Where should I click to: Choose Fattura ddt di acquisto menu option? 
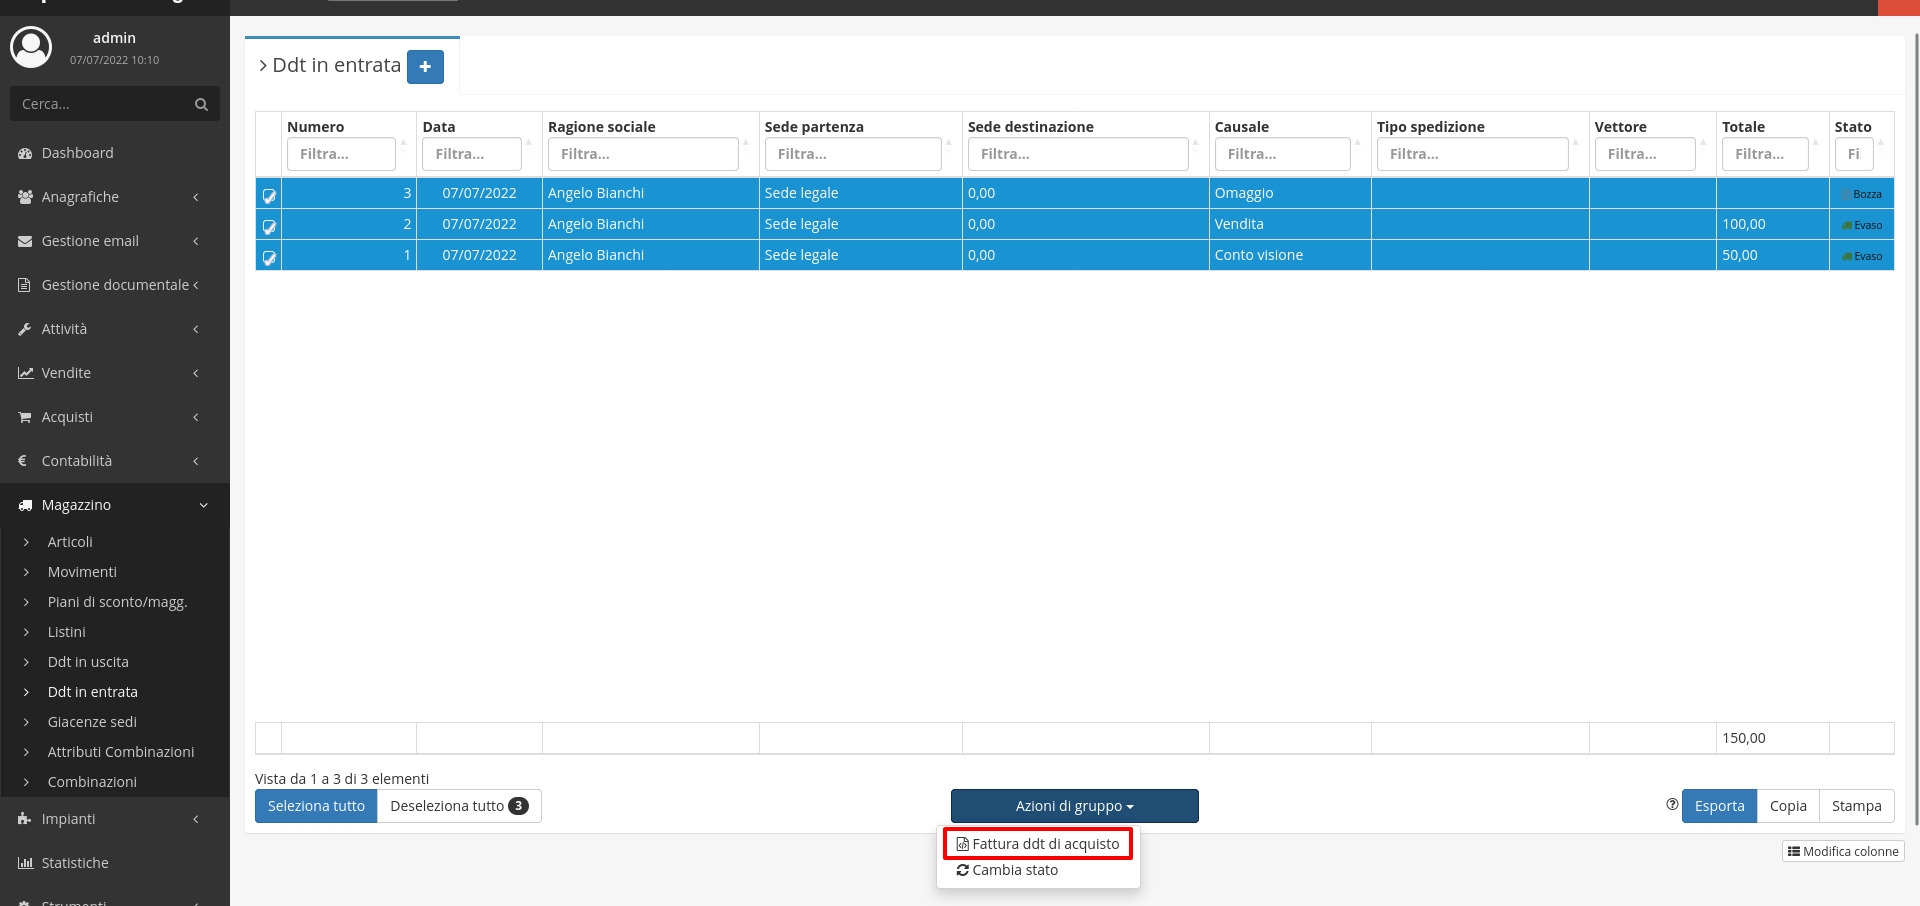[1038, 844]
